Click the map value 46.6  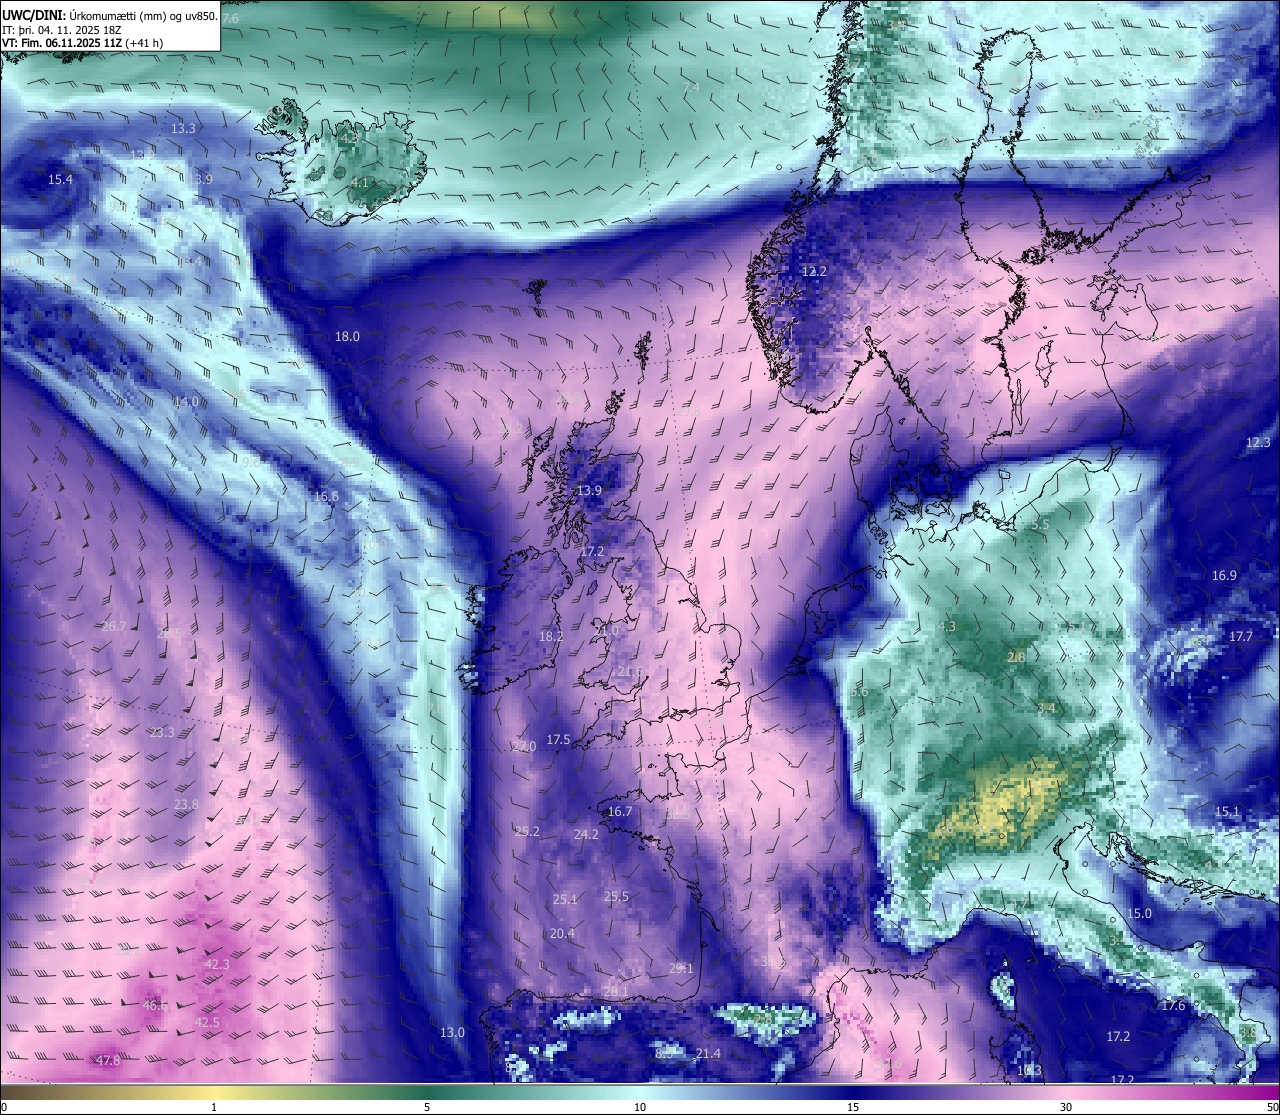pos(155,1006)
